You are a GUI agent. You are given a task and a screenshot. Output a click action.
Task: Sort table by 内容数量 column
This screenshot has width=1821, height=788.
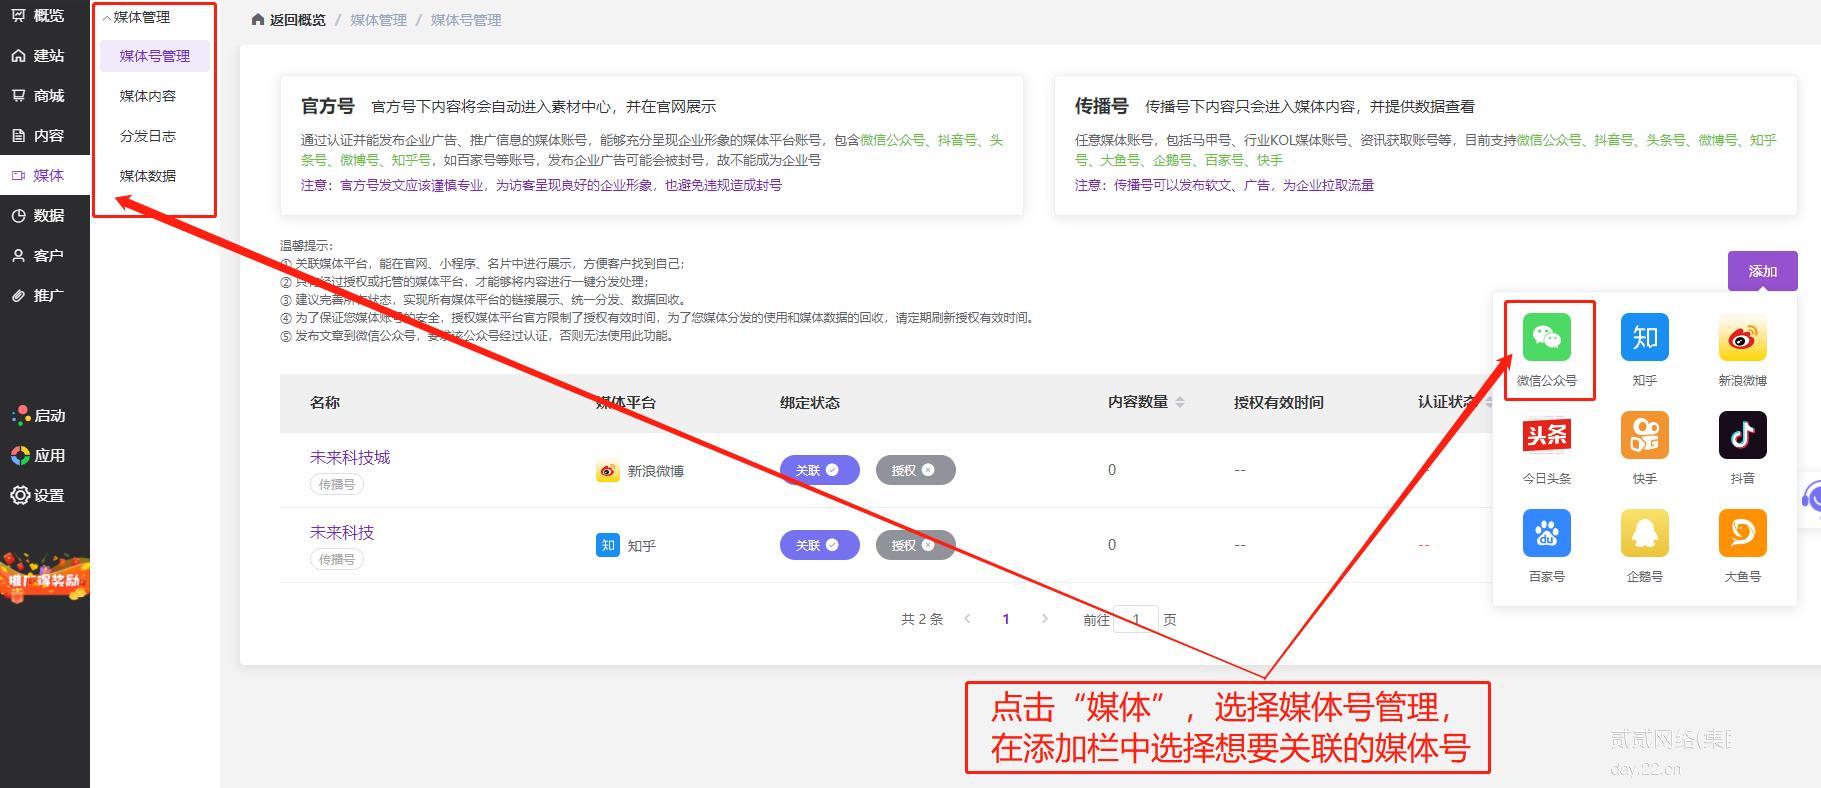(x=1180, y=402)
